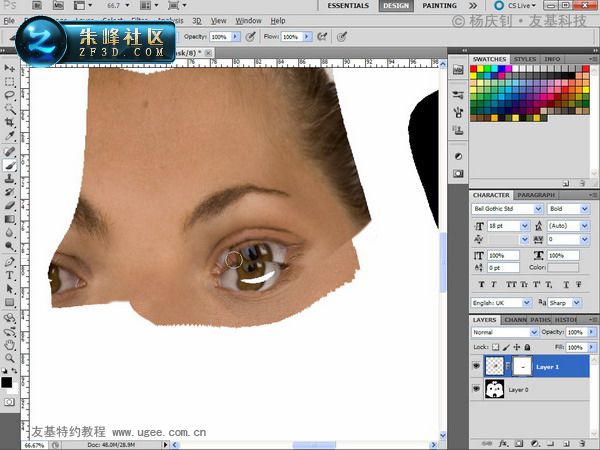Hide Layer 1 with its eye icon
The height and width of the screenshot is (450, 600).
(476, 366)
